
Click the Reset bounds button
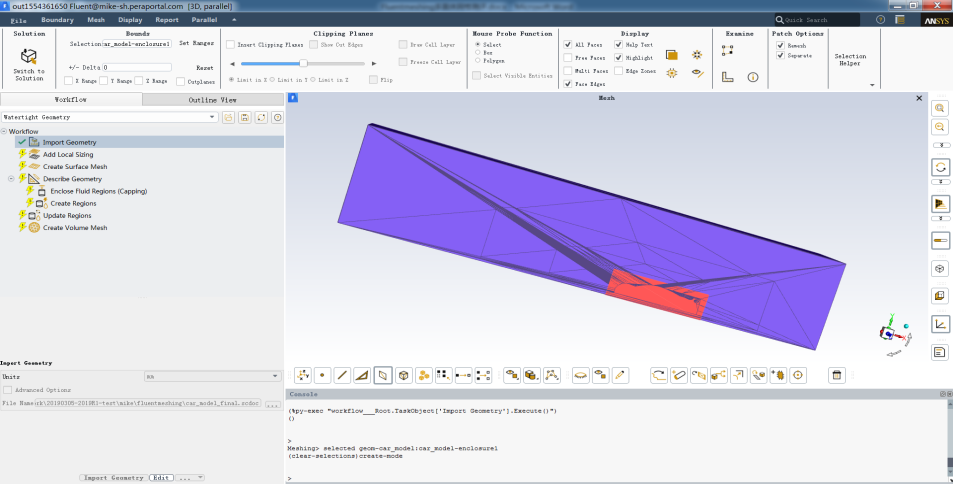click(204, 68)
